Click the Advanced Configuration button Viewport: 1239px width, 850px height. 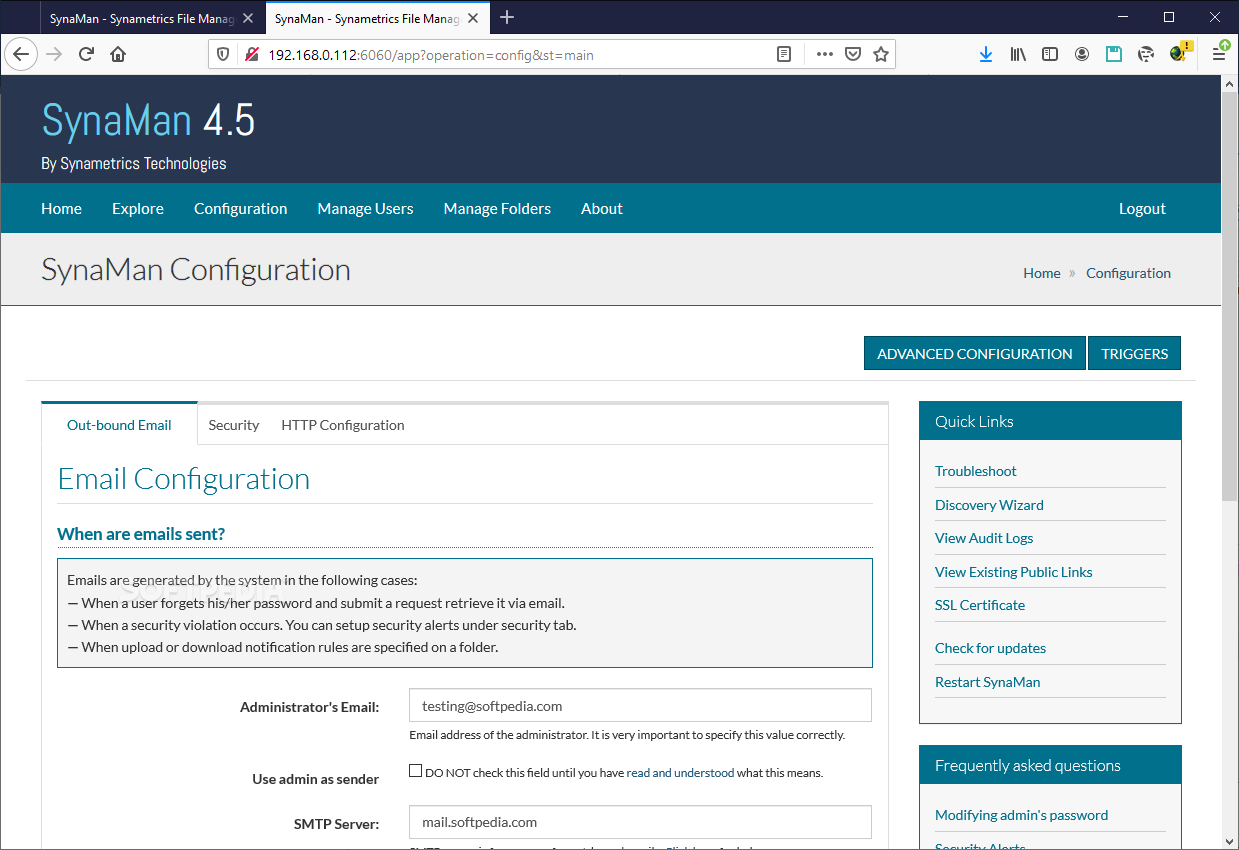tap(975, 353)
